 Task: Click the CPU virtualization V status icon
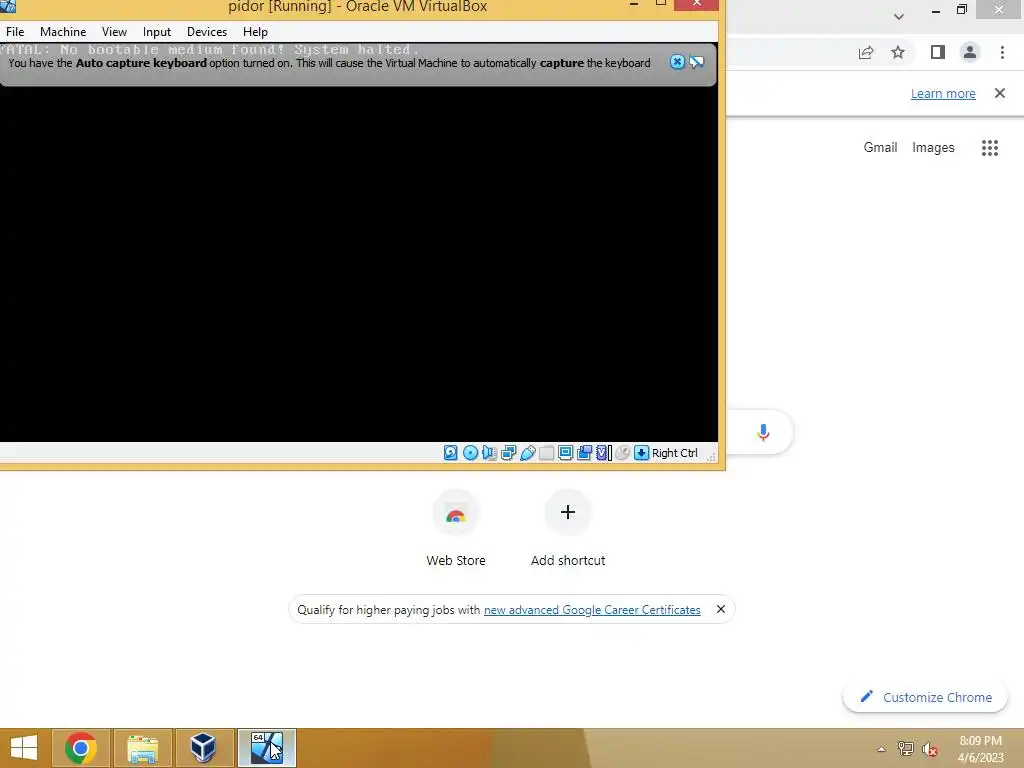tap(603, 453)
